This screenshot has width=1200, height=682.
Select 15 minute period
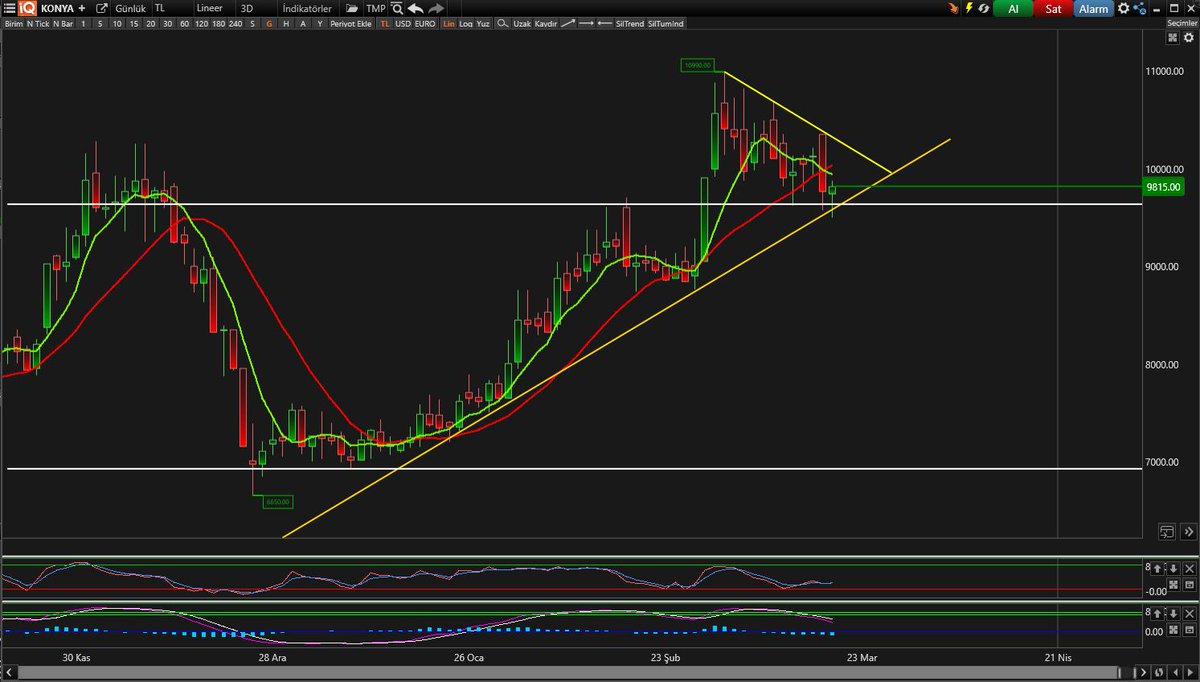coord(133,22)
